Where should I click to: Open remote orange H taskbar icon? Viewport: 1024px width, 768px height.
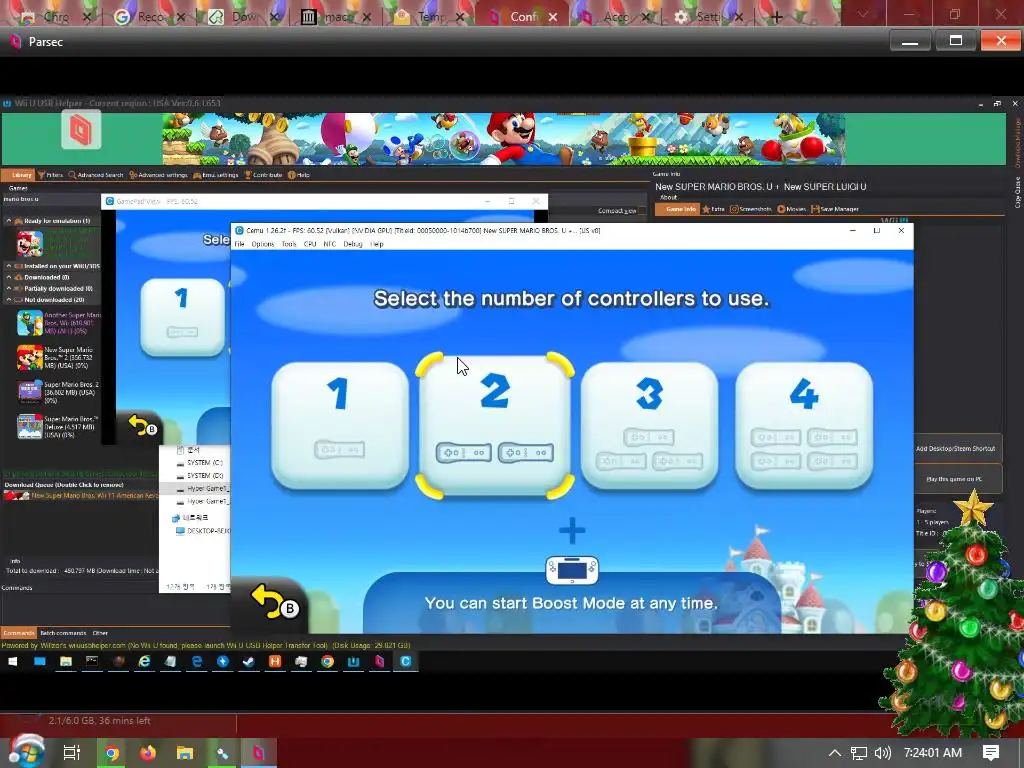click(x=275, y=662)
